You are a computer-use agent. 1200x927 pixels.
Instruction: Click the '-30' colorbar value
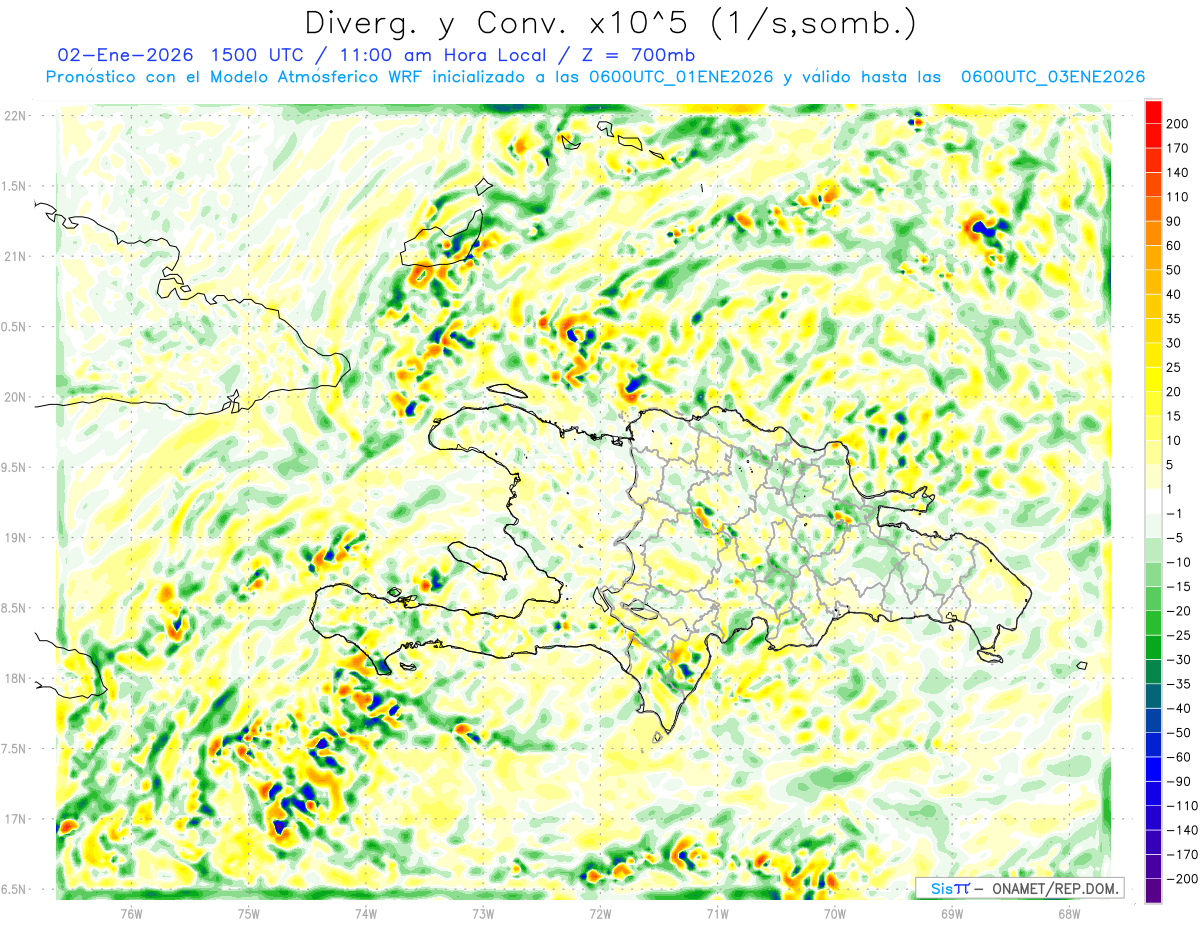click(1180, 660)
